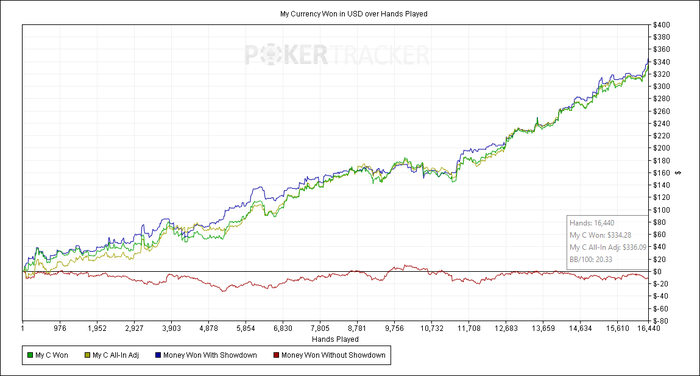Click the 'Hands Played' x-axis label
Viewport: 700px width, 376px height.
[x=335, y=339]
